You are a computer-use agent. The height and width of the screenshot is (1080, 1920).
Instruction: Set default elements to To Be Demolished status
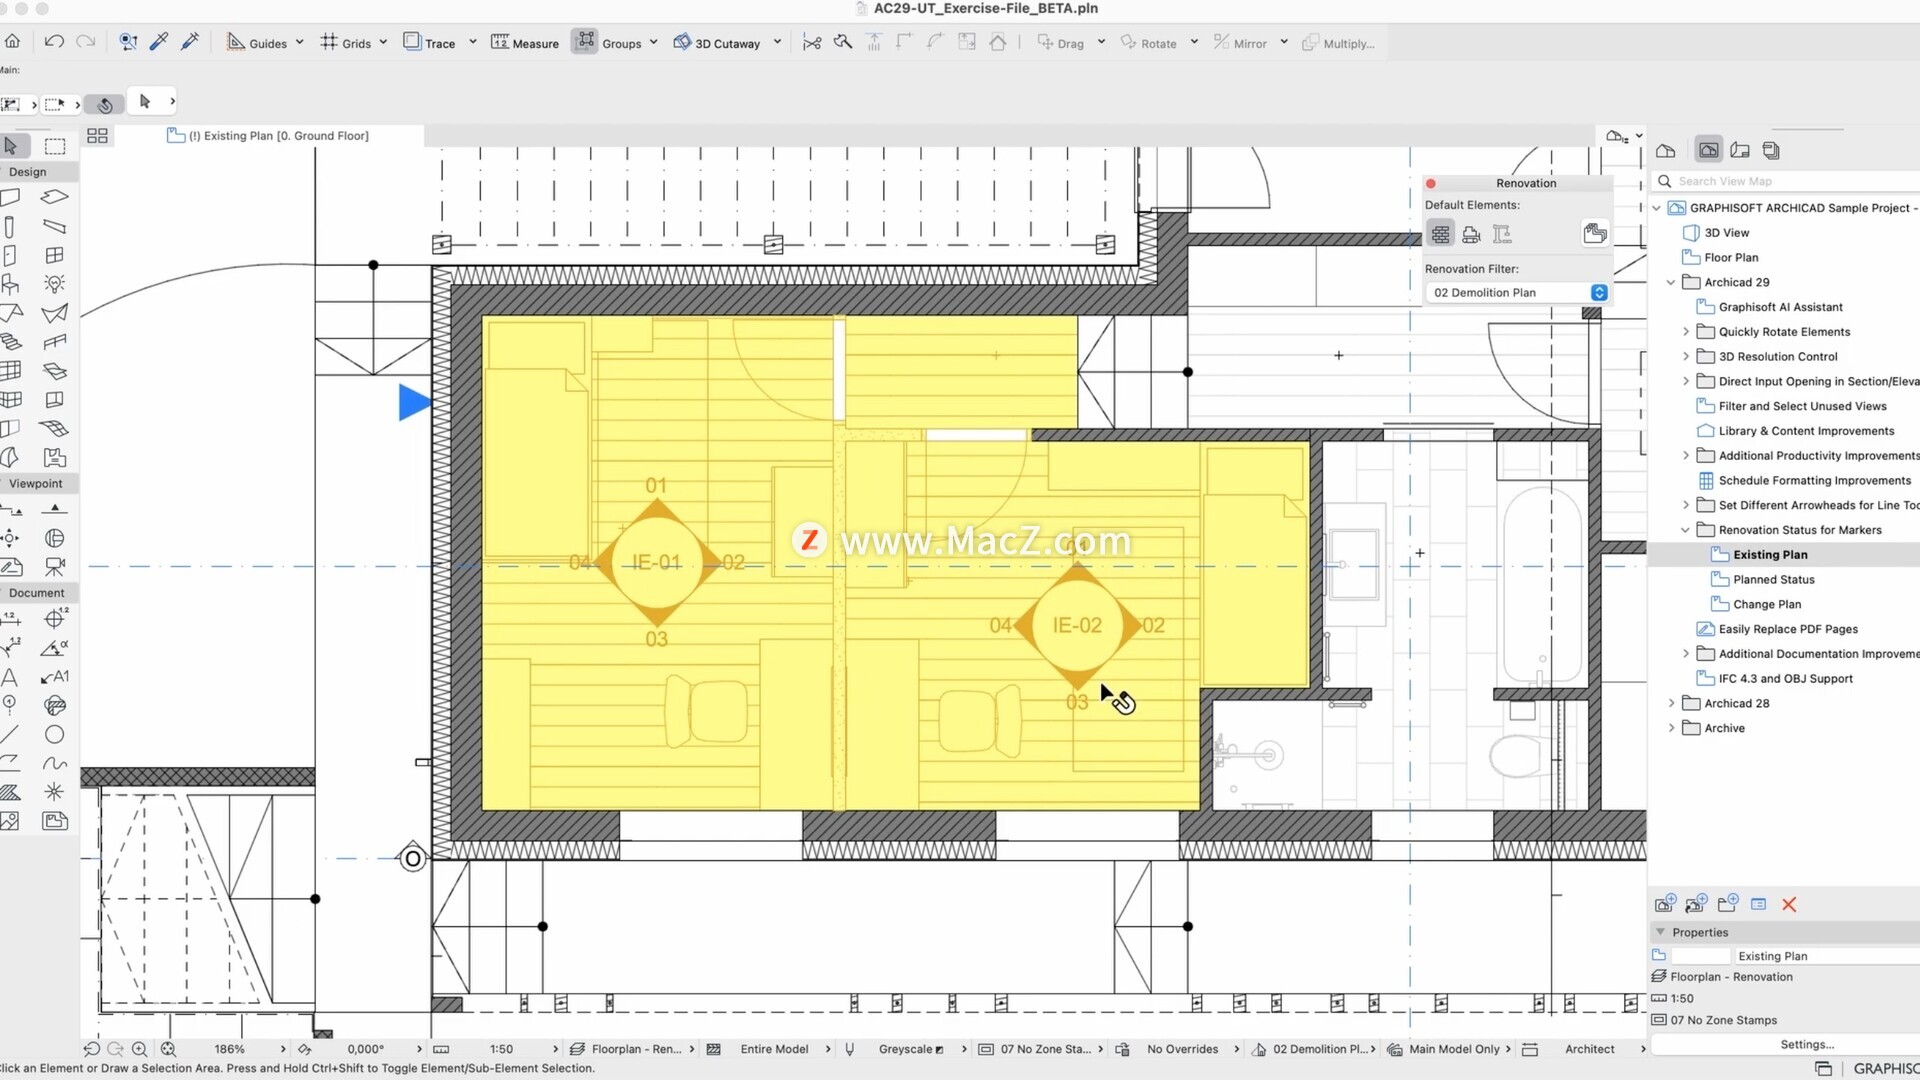[x=1471, y=234]
